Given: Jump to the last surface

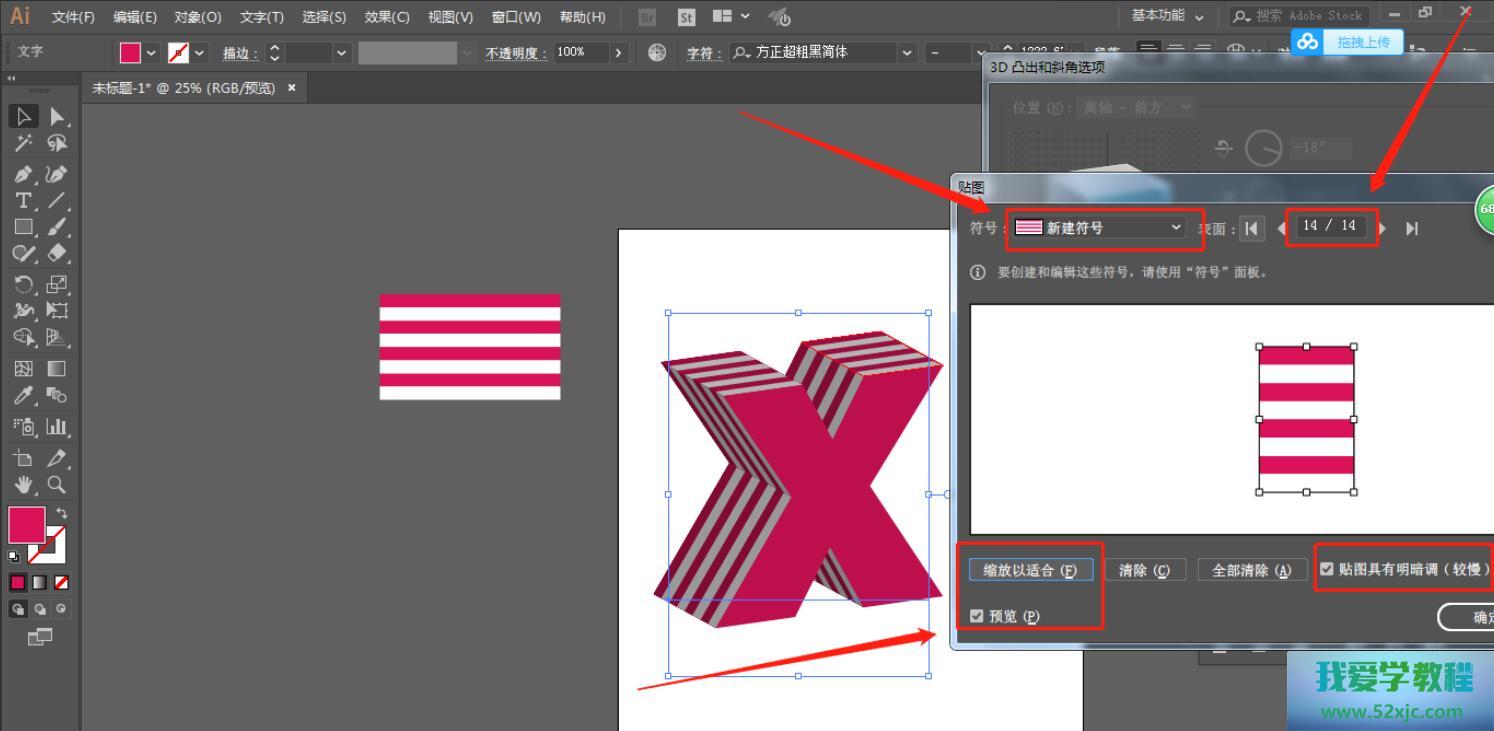Looking at the screenshot, I should pyautogui.click(x=1411, y=229).
